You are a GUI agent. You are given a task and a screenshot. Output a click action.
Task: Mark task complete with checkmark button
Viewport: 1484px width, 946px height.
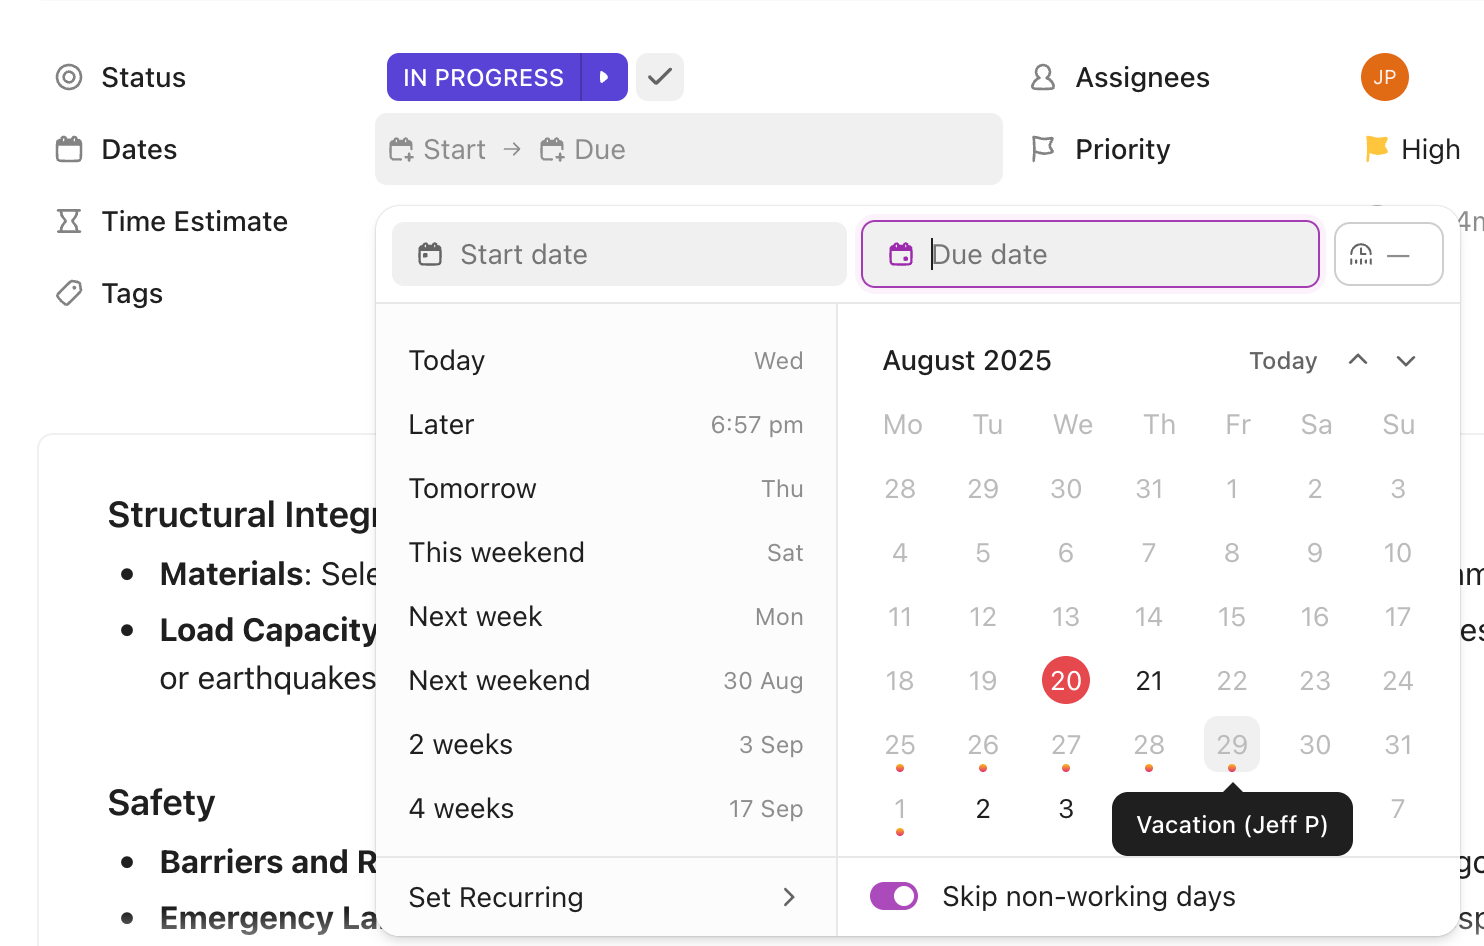tap(660, 77)
